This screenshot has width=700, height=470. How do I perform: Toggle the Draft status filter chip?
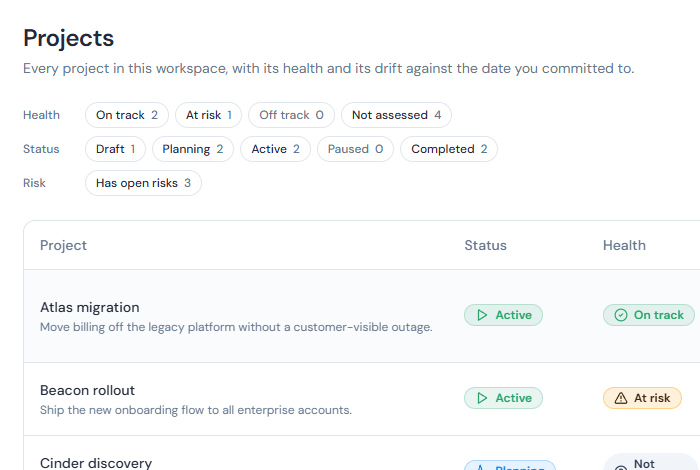(115, 149)
